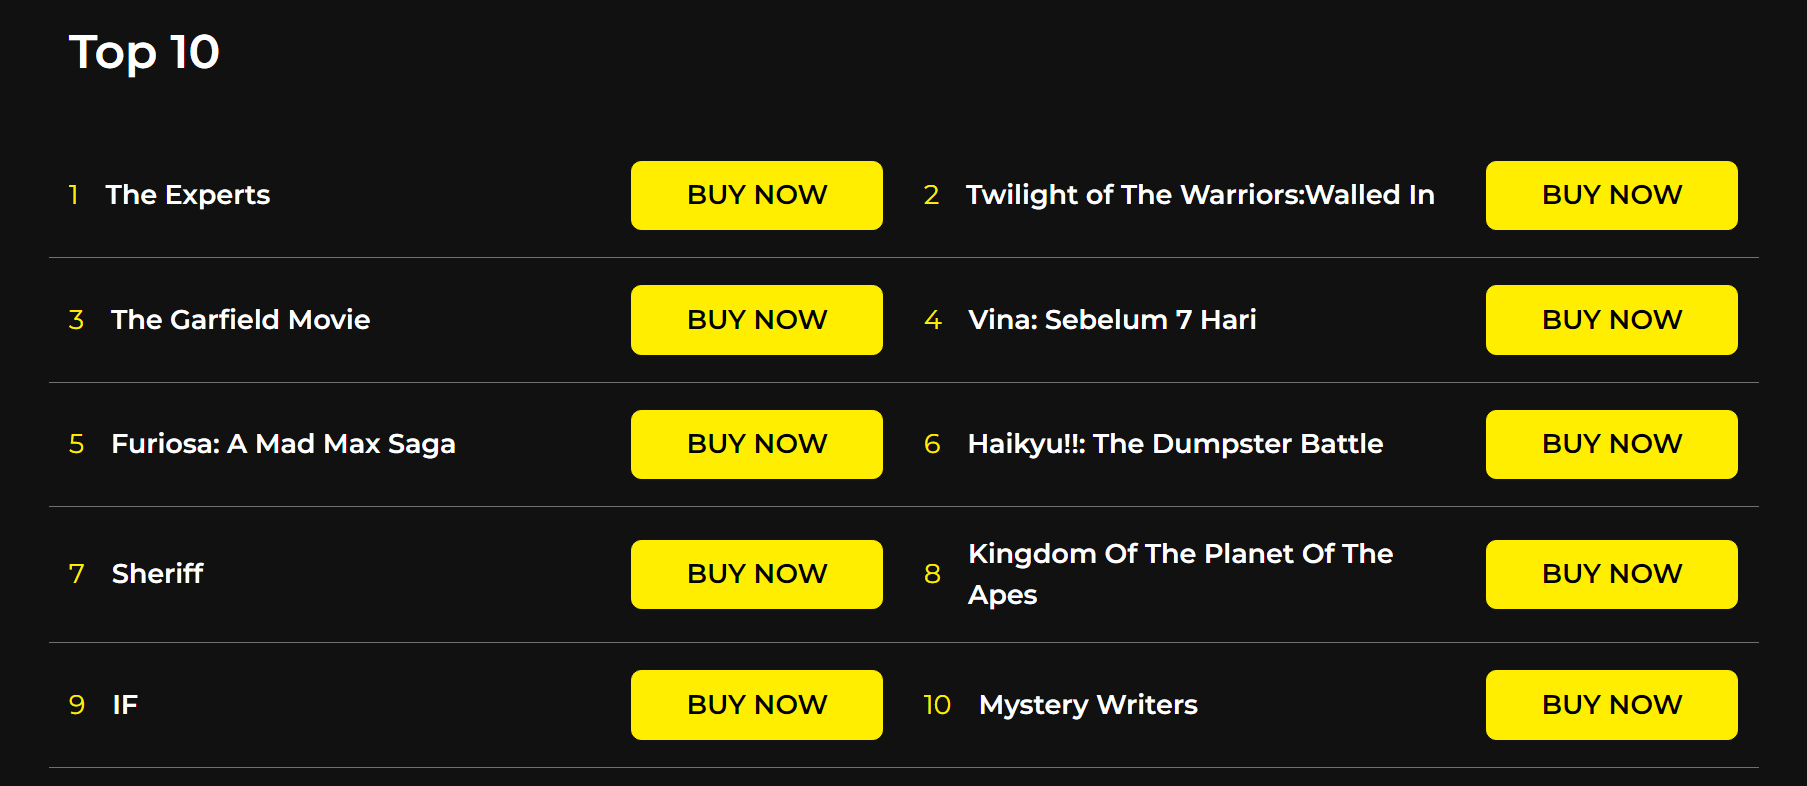Select Furiosa: A Mad Max Saga title
This screenshot has height=786, width=1807.
pos(283,444)
